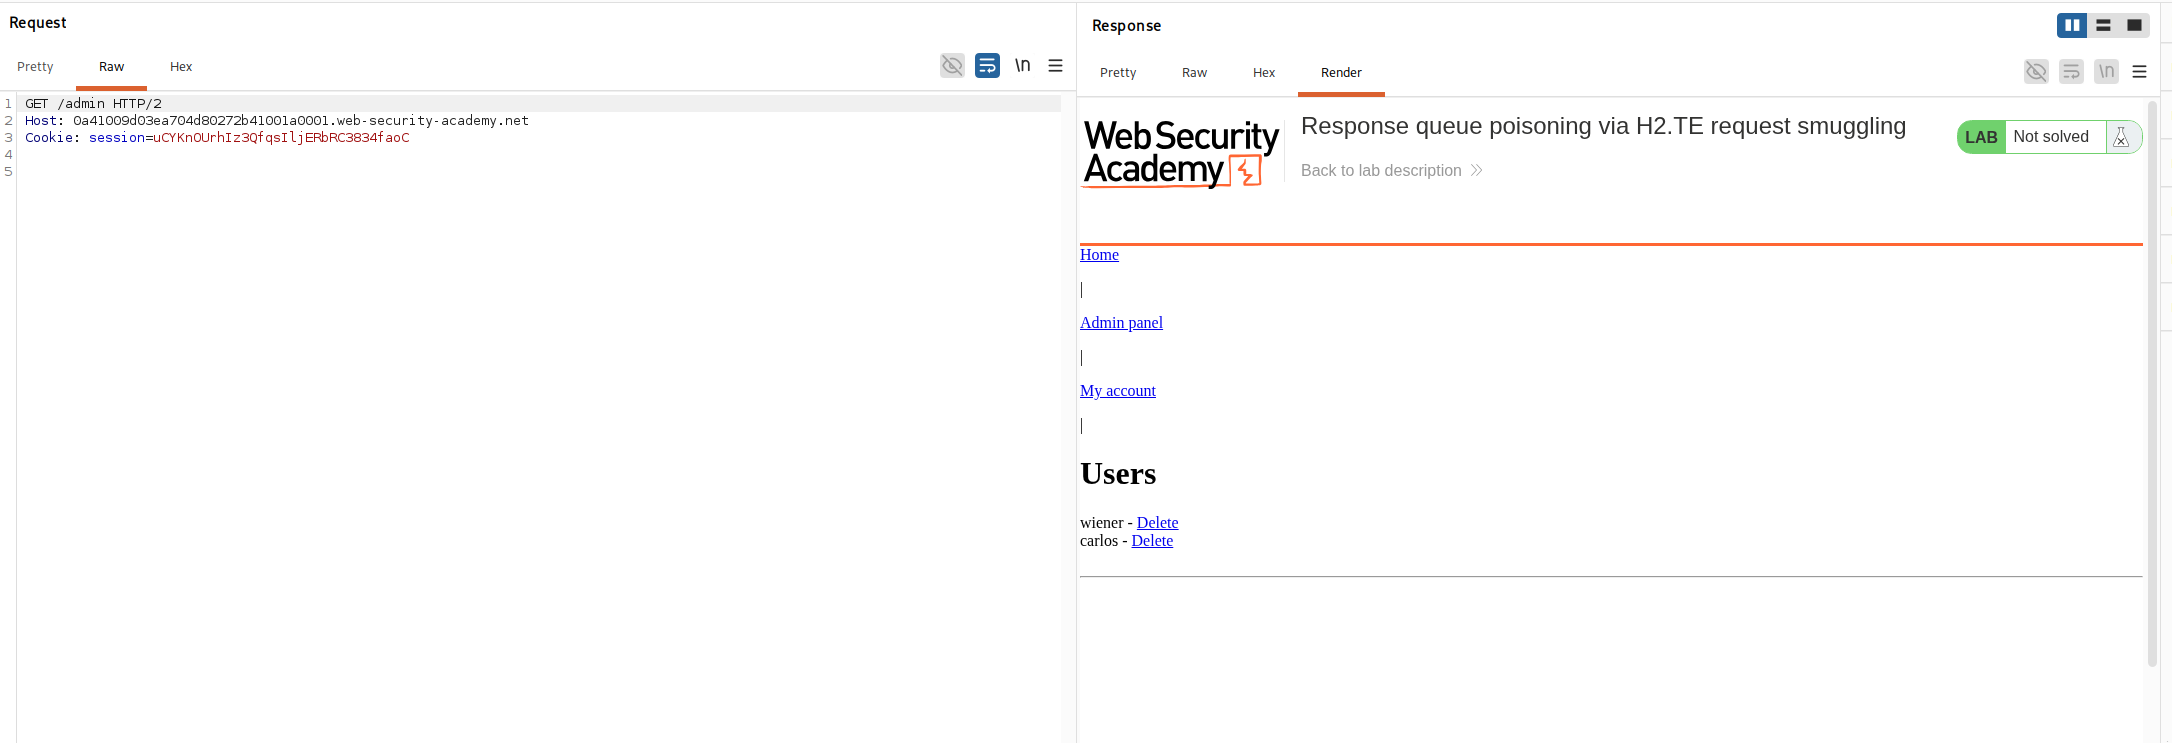Image resolution: width=2172 pixels, height=743 pixels.
Task: Delete the wiener user
Action: 1157,523
